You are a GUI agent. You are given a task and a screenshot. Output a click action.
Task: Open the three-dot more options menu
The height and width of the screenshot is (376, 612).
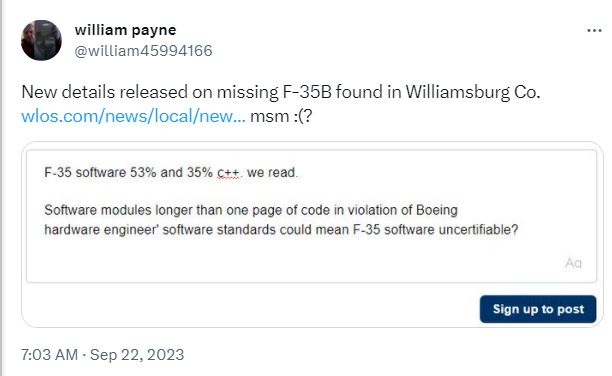pyautogui.click(x=594, y=30)
